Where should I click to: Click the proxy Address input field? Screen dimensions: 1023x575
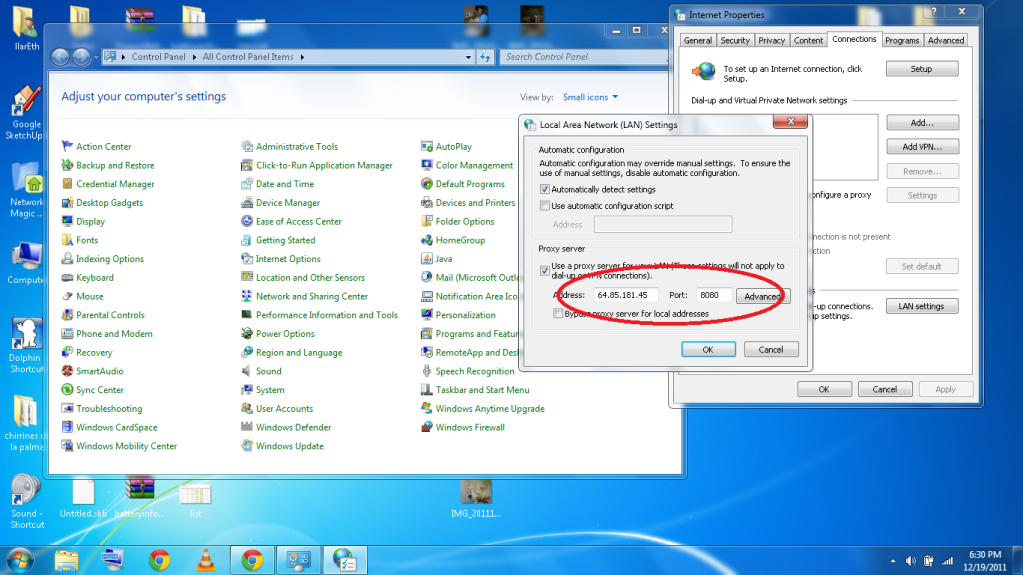(625, 295)
